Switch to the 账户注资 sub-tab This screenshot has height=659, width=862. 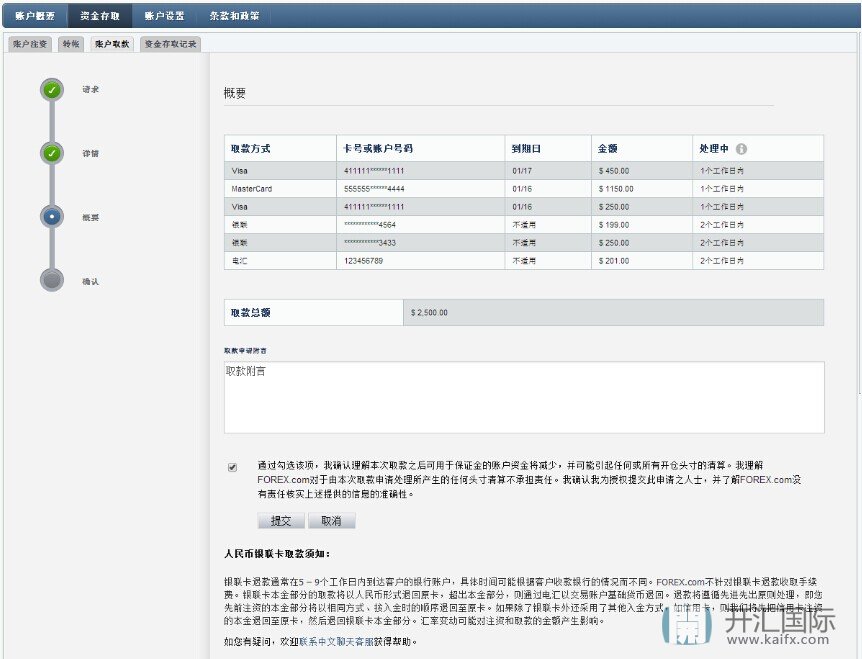tap(30, 44)
